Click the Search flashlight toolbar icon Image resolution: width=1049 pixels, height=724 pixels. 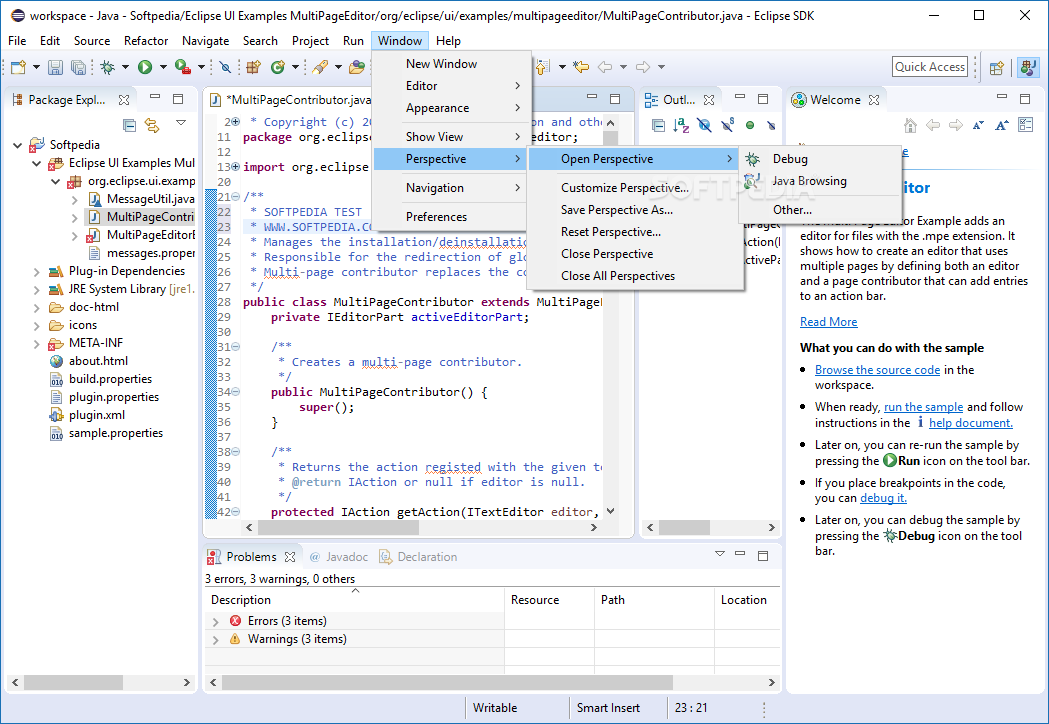(320, 67)
